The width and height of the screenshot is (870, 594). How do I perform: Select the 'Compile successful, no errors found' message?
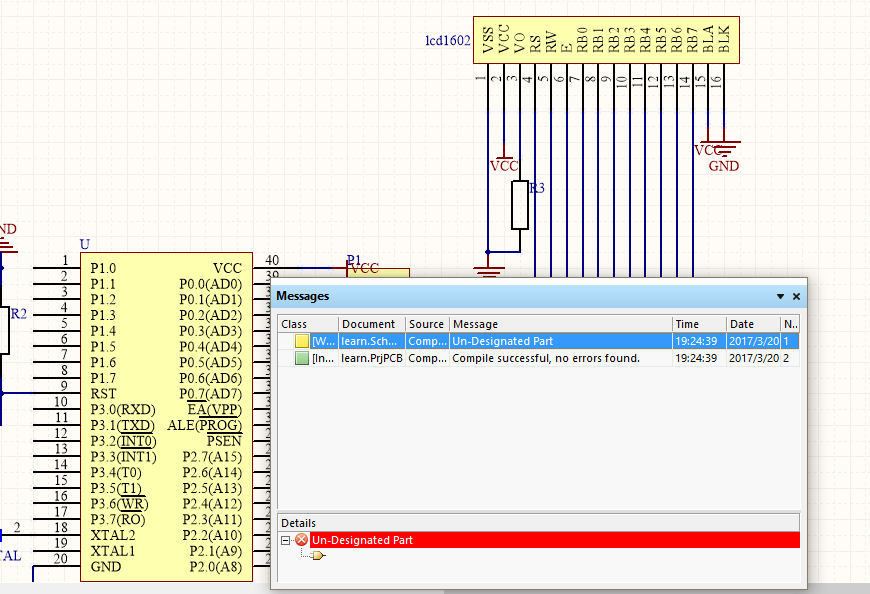click(x=546, y=358)
